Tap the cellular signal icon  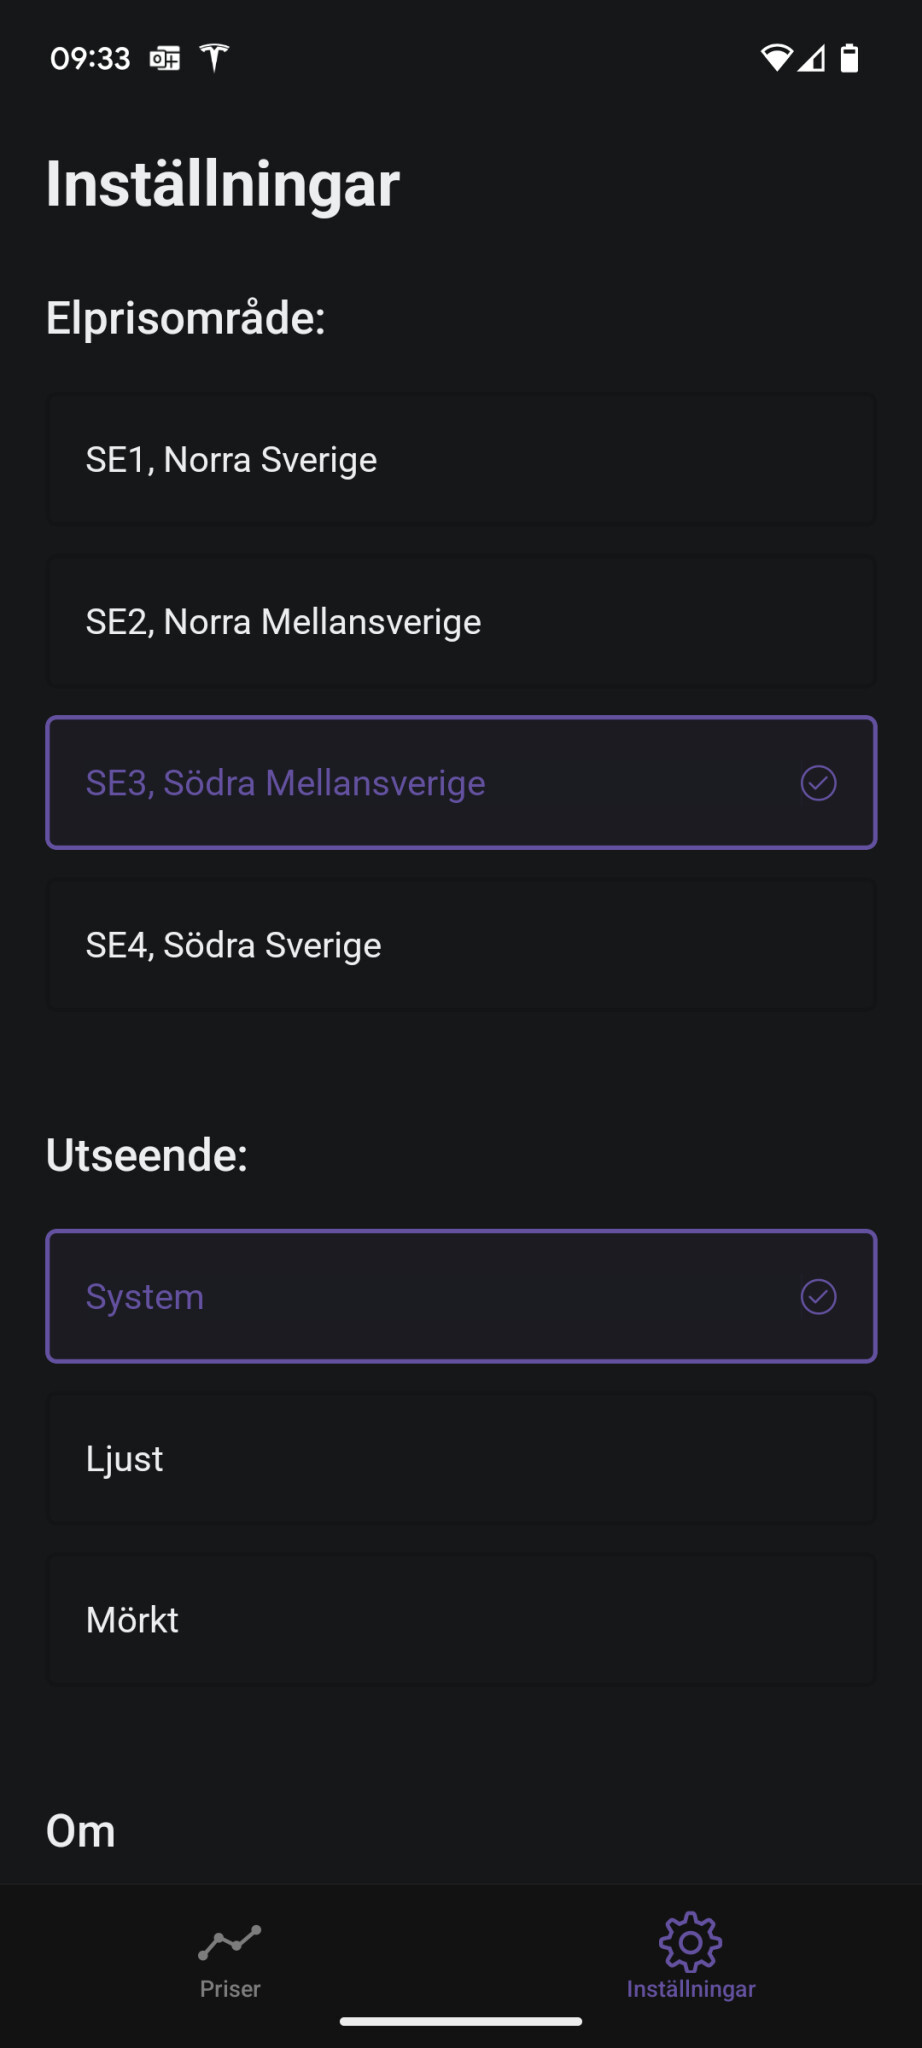click(x=812, y=59)
